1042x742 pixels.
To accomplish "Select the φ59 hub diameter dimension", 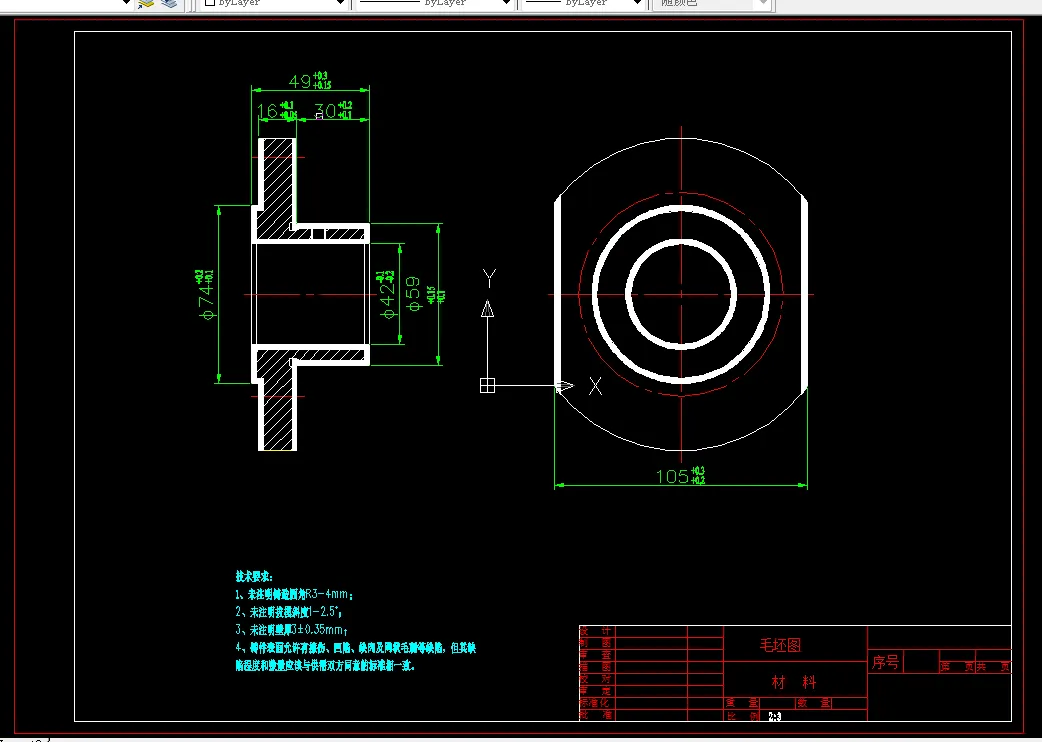I will click(x=413, y=294).
